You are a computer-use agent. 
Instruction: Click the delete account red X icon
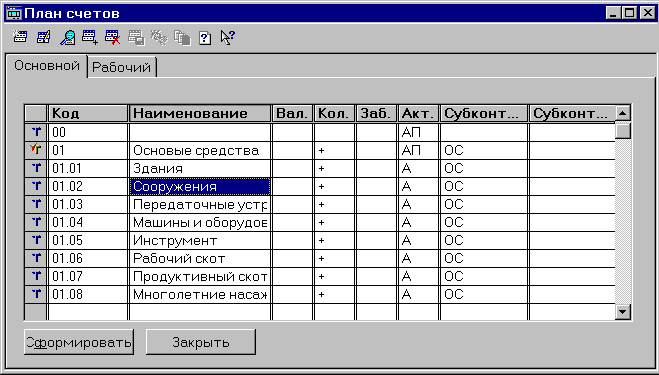(113, 37)
